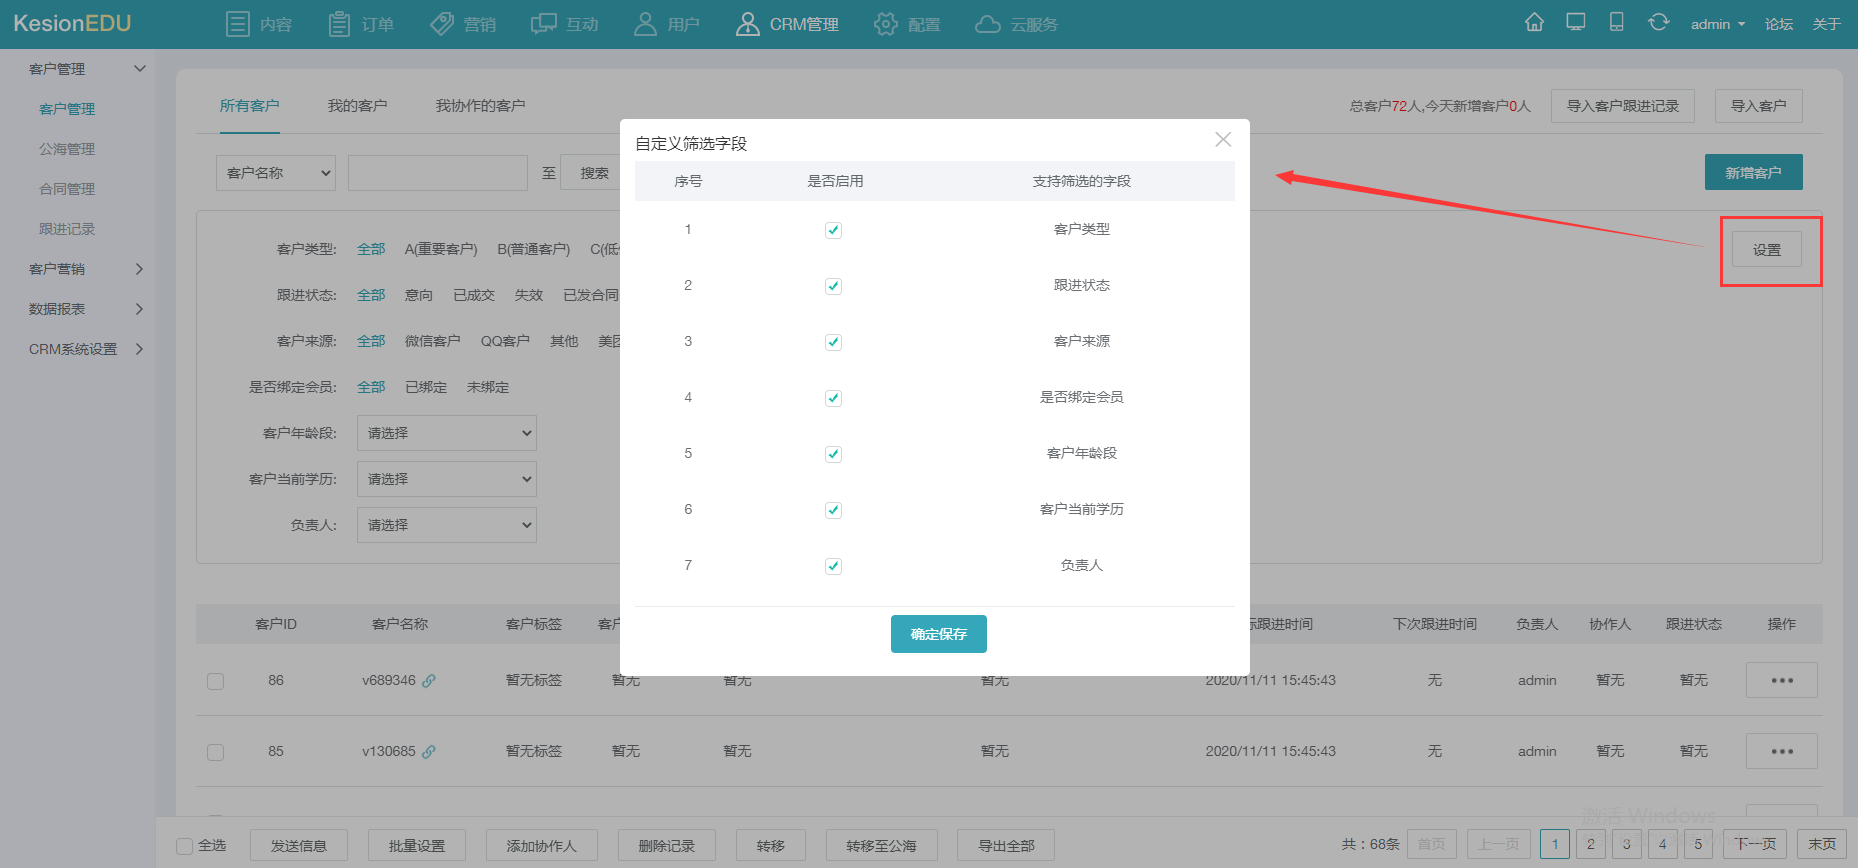This screenshot has height=868, width=1858.
Task: Open actions menu for customer 85
Action: click(1782, 751)
